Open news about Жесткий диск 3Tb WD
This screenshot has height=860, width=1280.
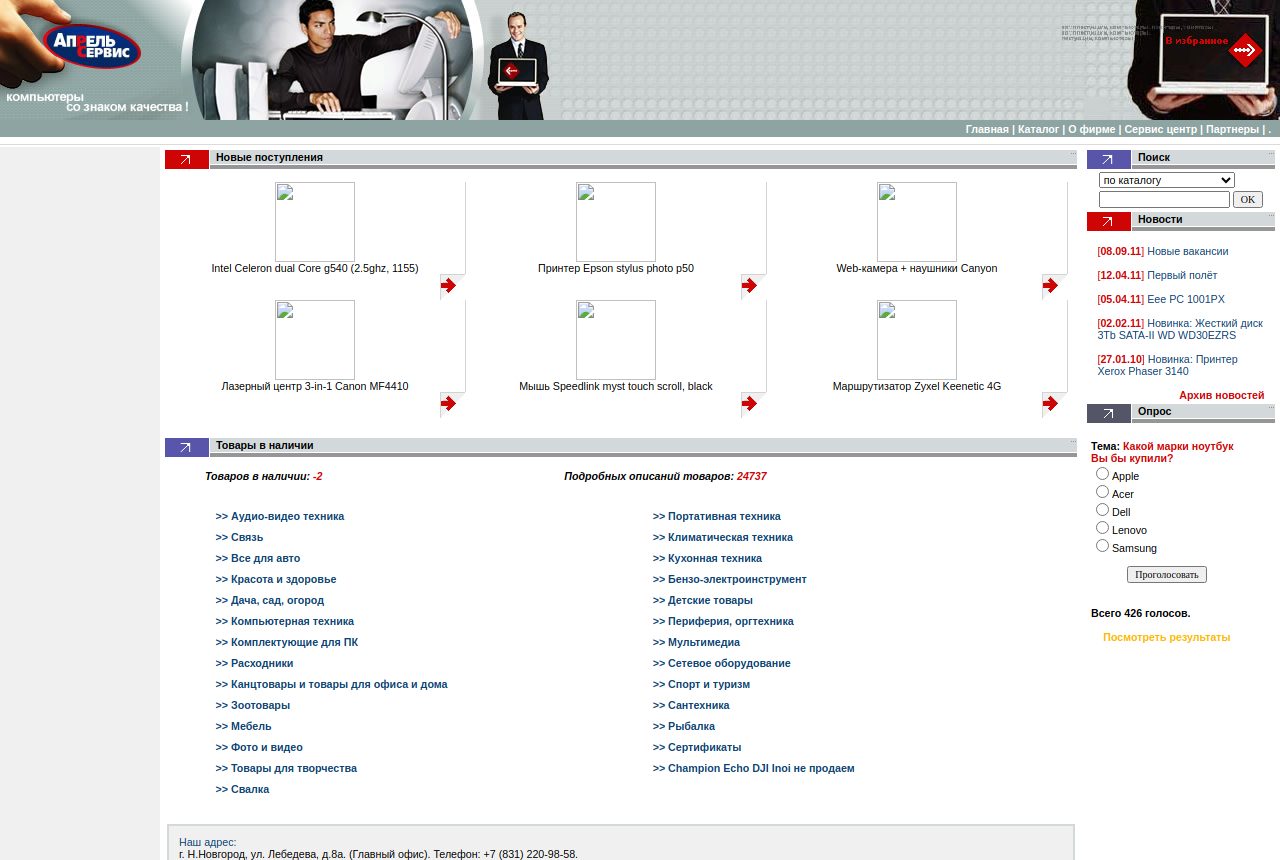(x=1180, y=329)
